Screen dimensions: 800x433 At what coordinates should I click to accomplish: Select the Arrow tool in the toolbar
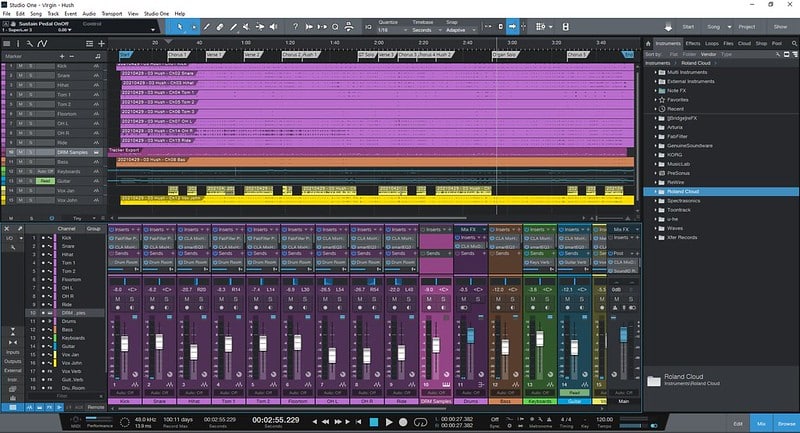[180, 27]
